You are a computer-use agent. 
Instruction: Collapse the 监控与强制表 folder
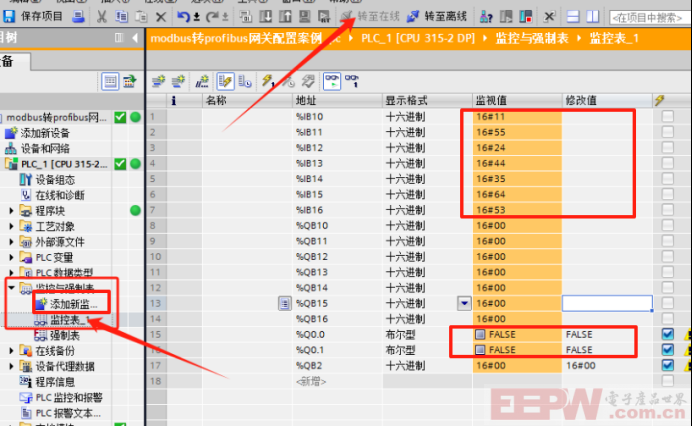[11, 288]
